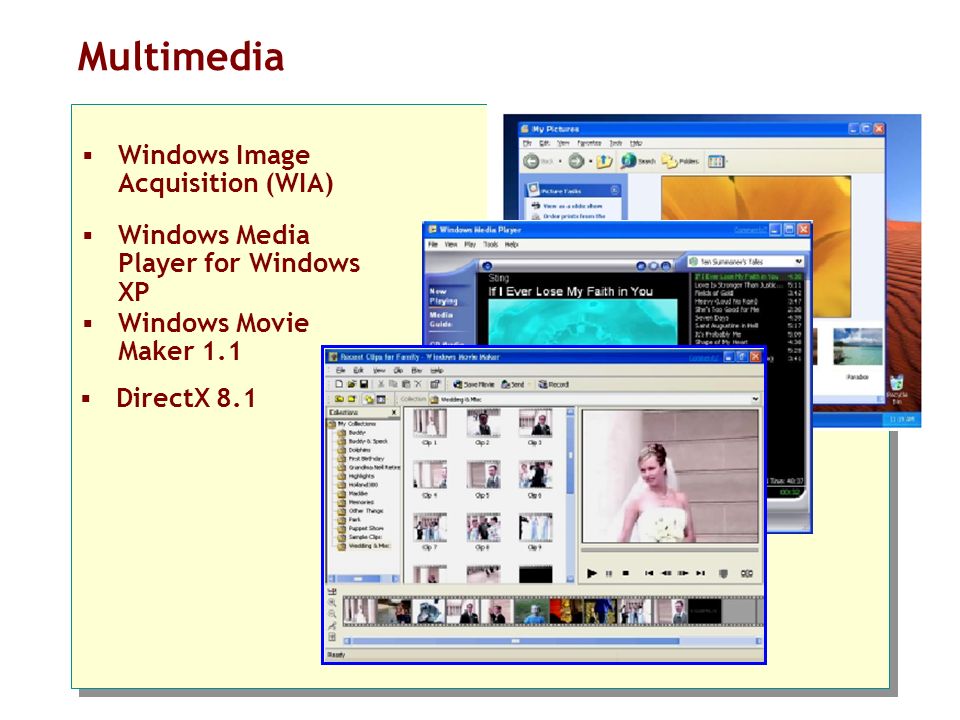960x720 pixels.
Task: Select Clip 6 thumbnail in Movie Maker
Action: tap(535, 474)
